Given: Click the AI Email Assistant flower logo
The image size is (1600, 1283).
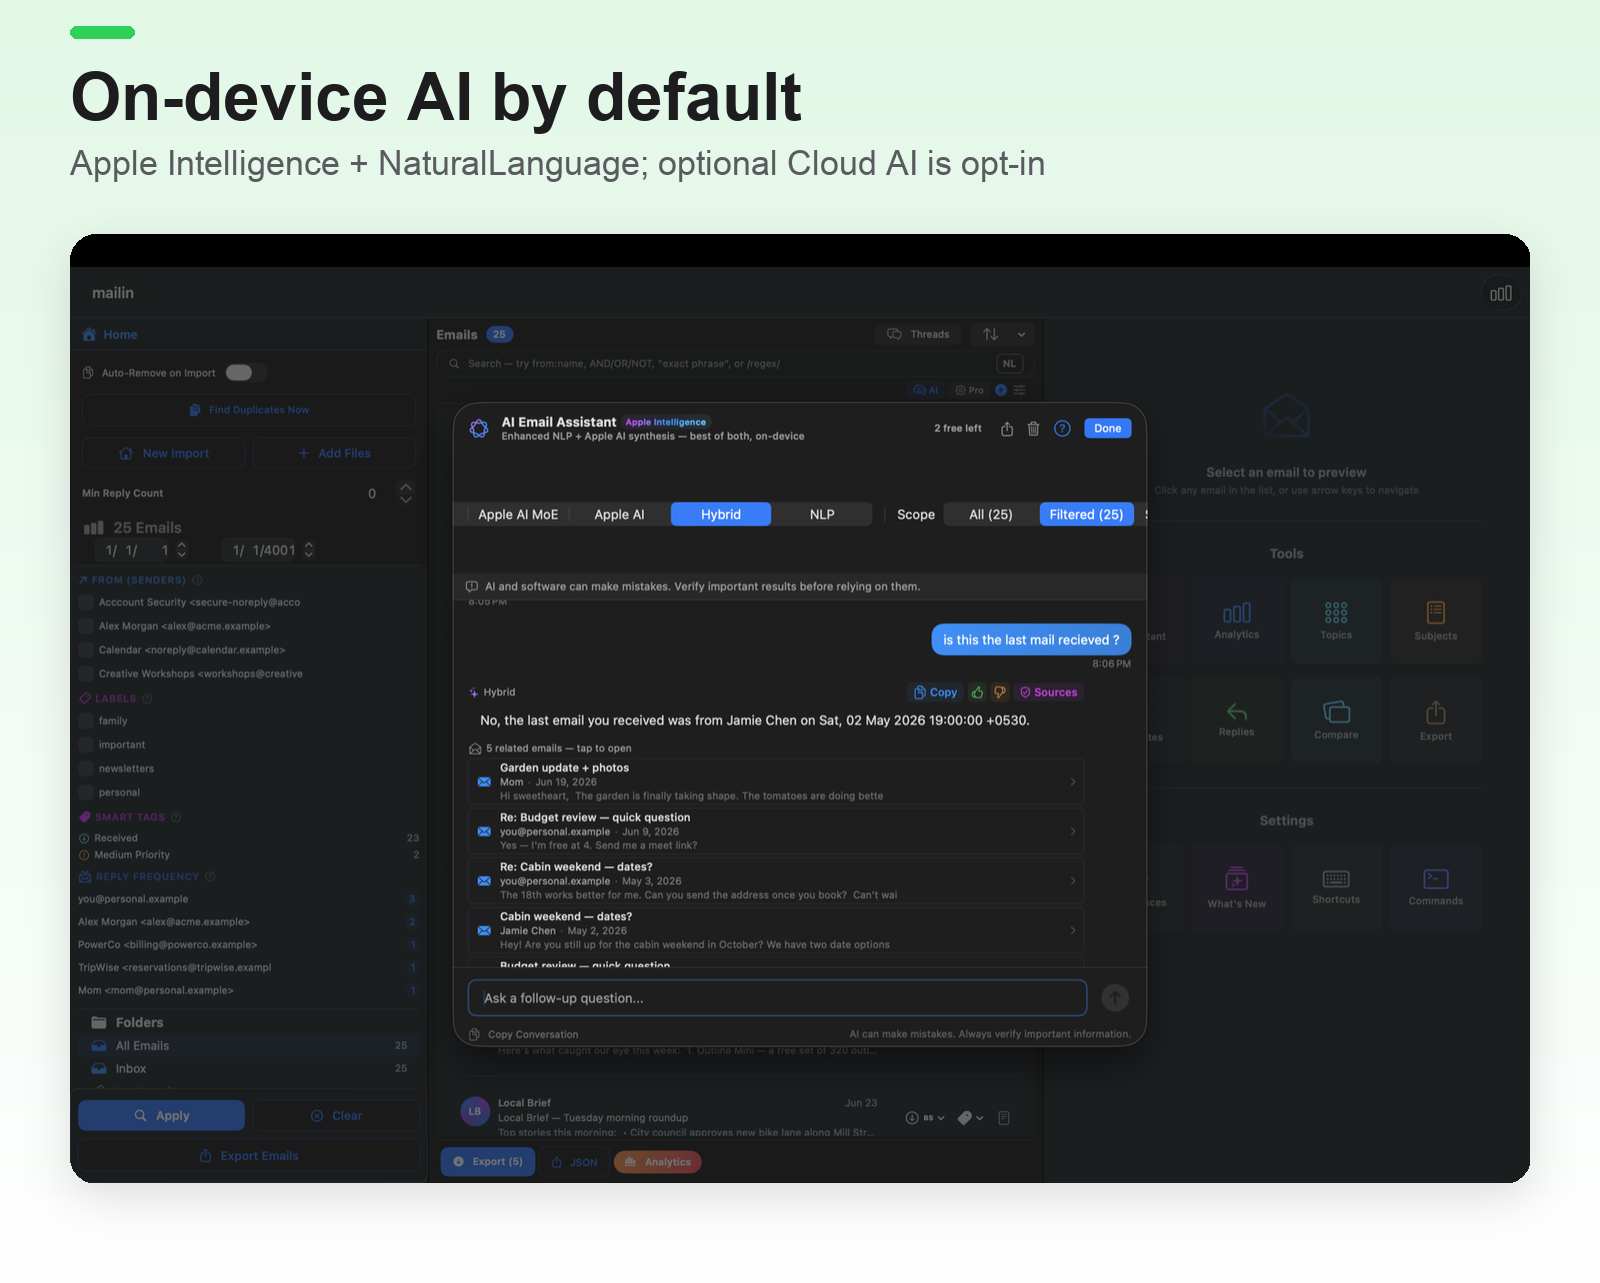Looking at the screenshot, I should [x=479, y=428].
